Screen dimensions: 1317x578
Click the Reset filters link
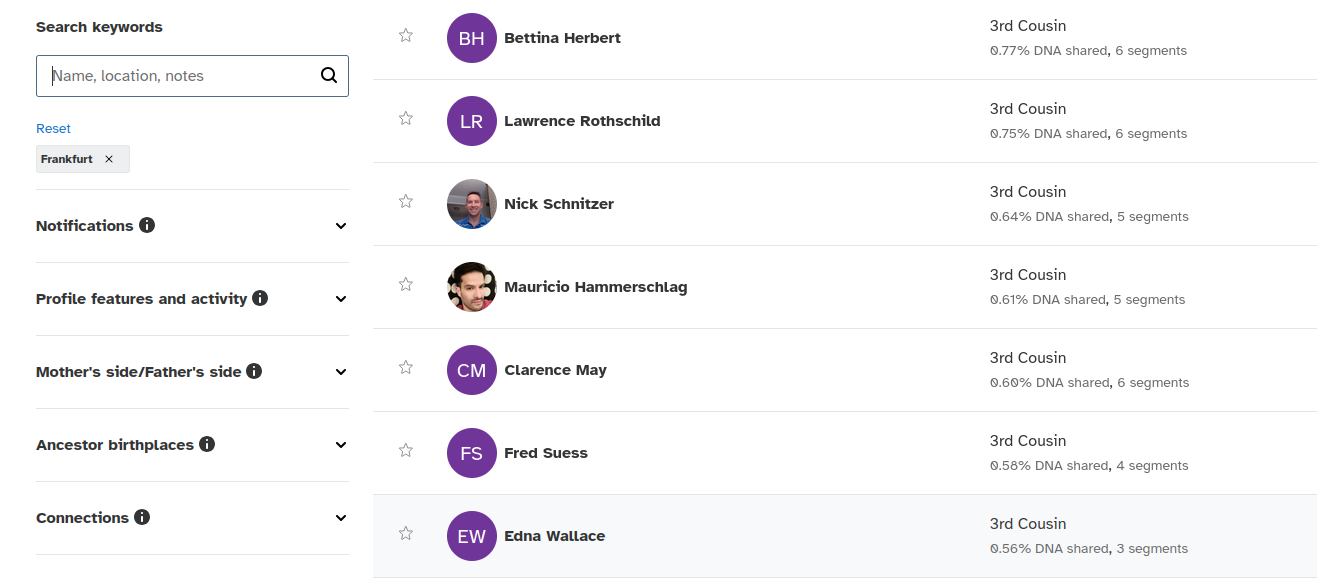(x=53, y=128)
